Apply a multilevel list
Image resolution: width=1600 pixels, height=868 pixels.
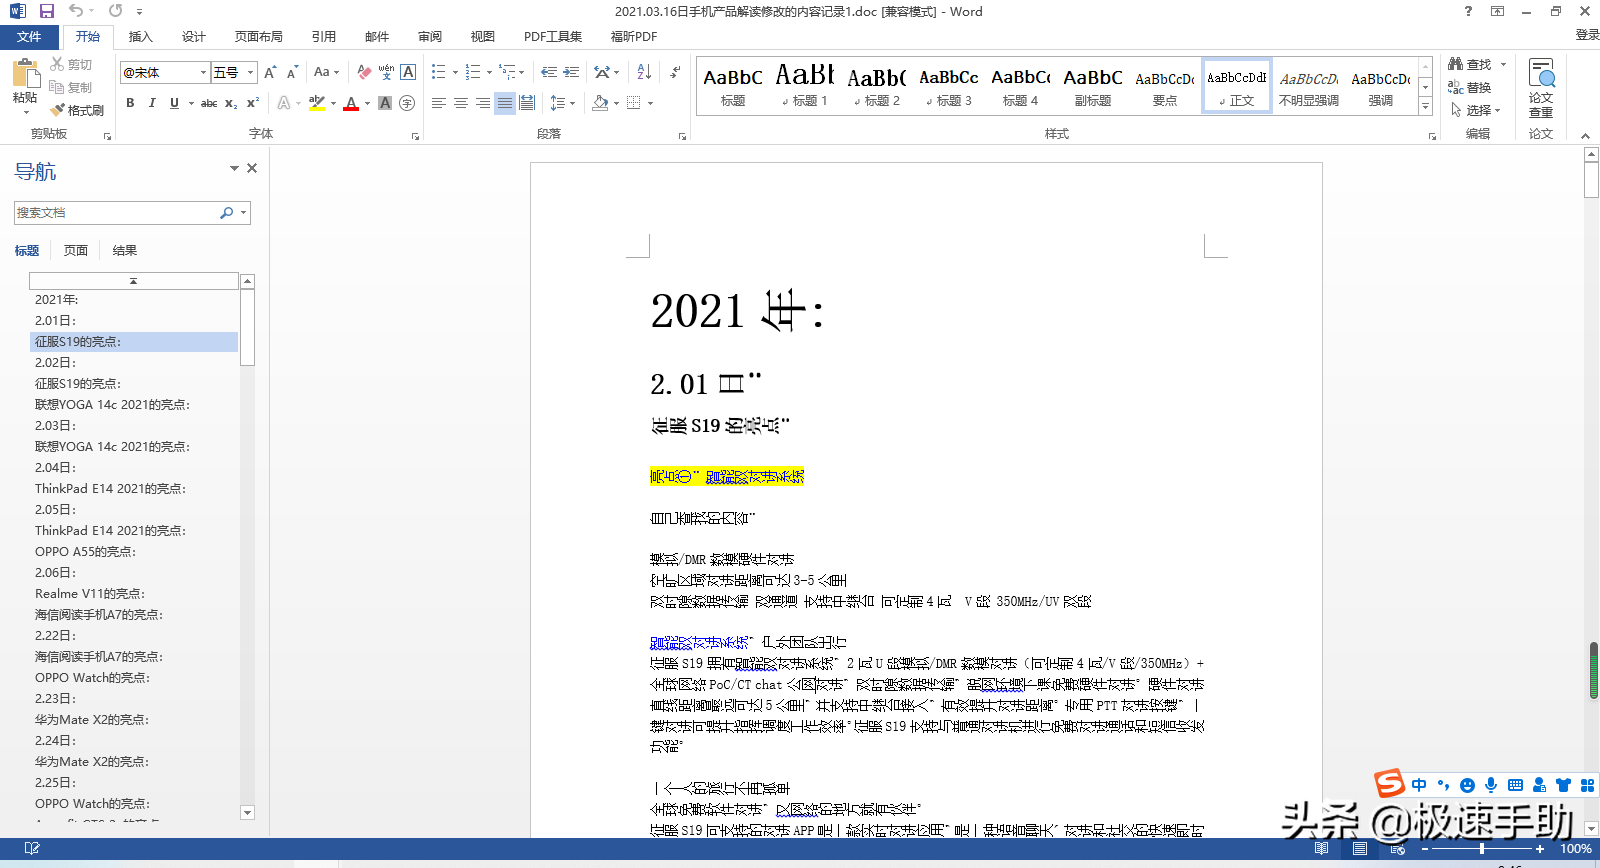[508, 72]
